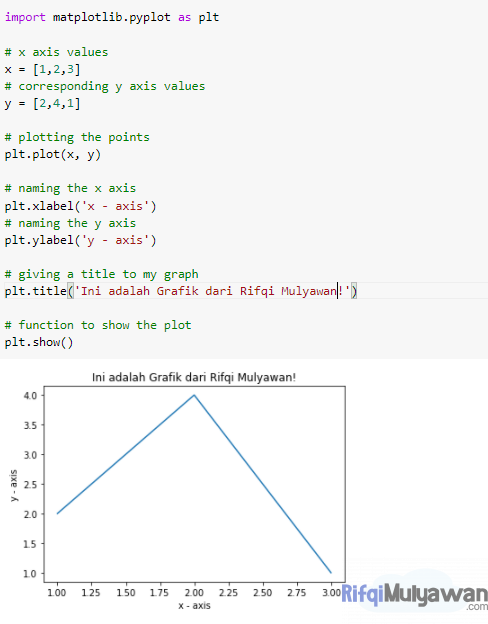The height and width of the screenshot is (624, 488).
Task: Click the '# naming the x axis' comment
Action: (x=70, y=188)
